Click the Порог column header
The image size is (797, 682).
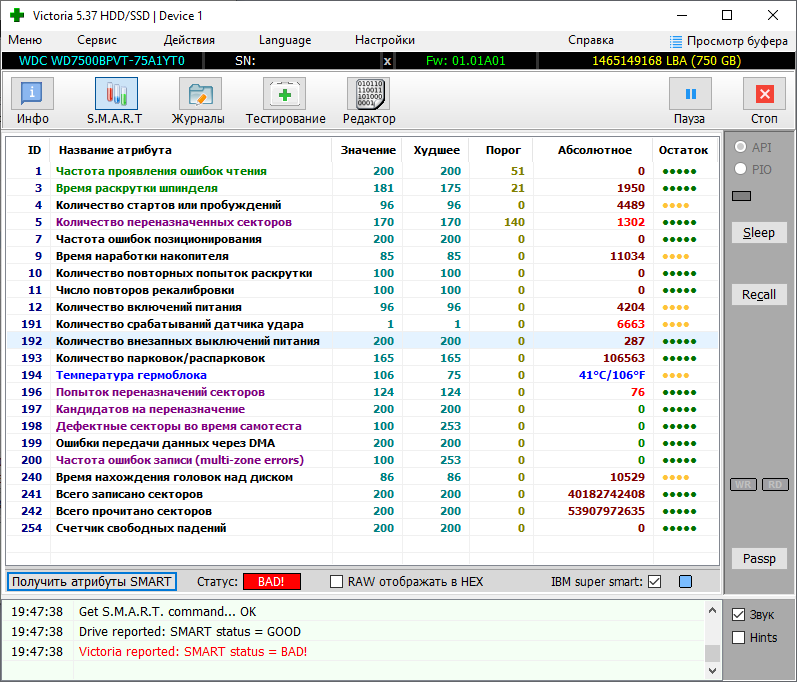[x=503, y=150]
